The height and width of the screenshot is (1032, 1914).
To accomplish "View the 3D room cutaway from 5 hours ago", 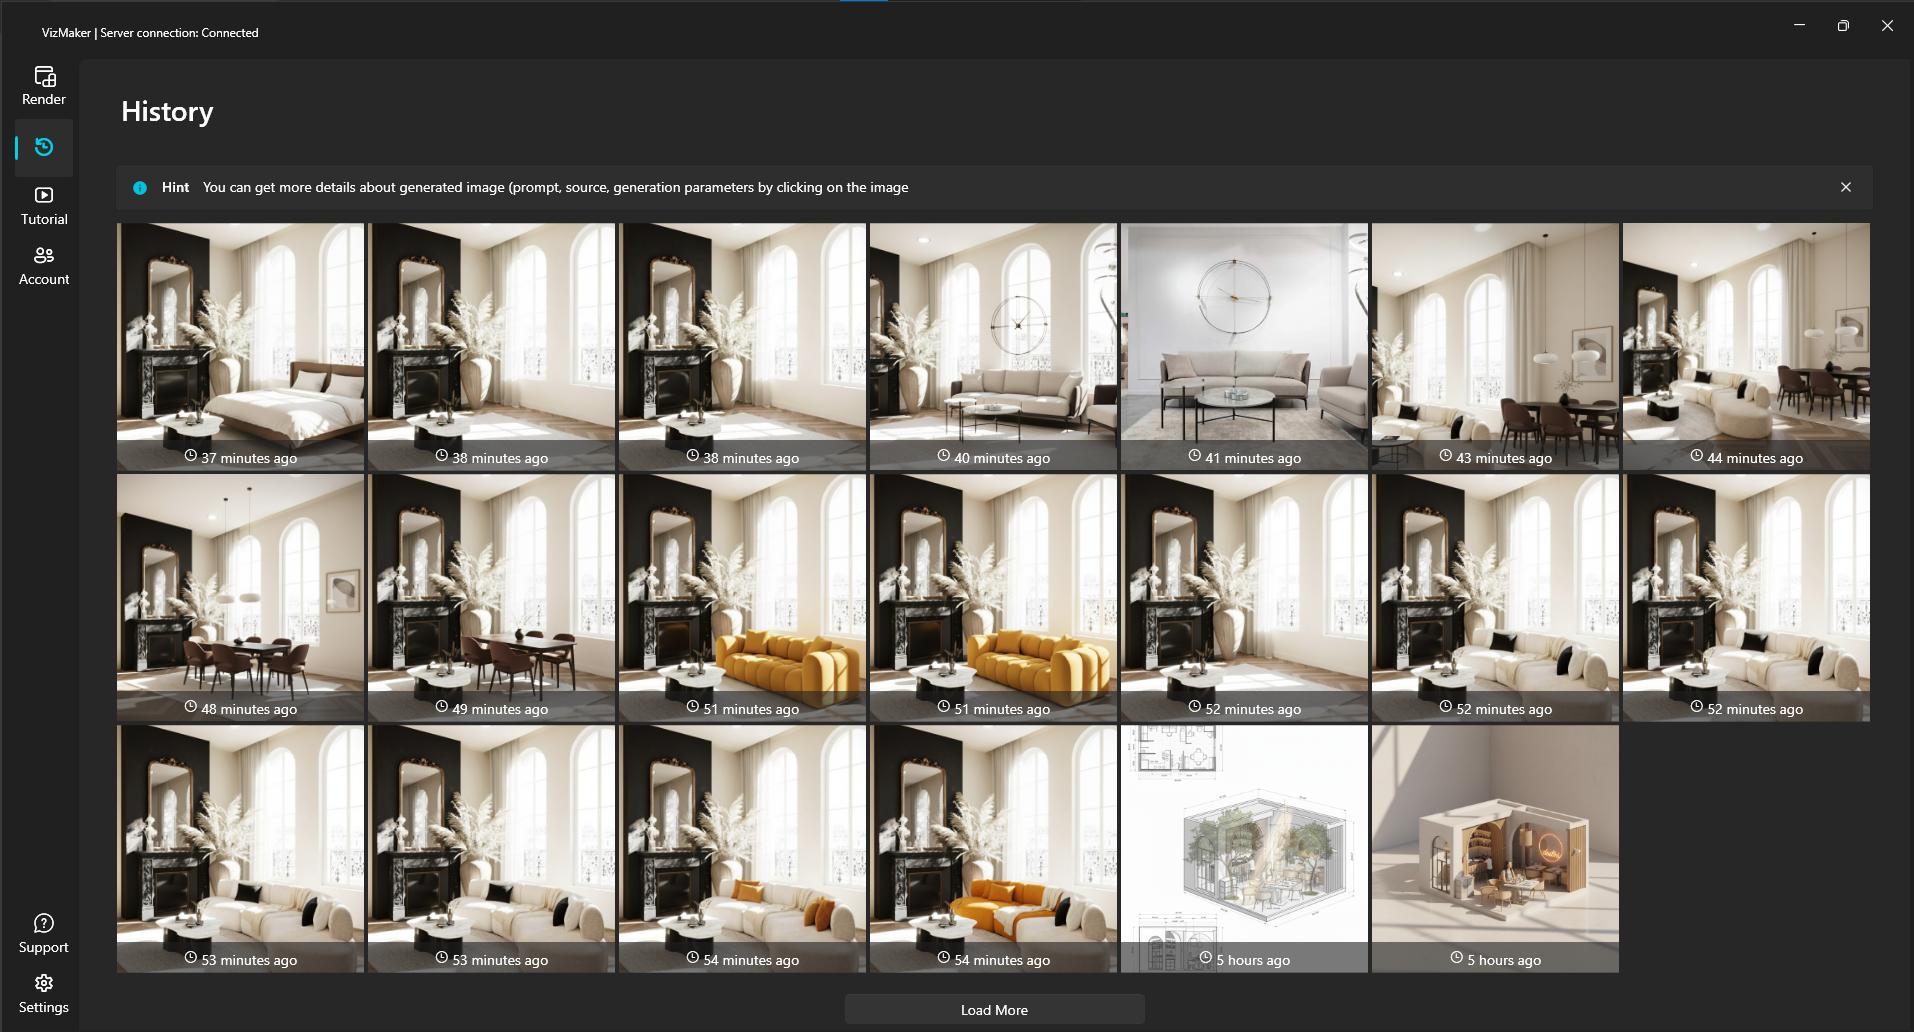I will (x=1494, y=840).
